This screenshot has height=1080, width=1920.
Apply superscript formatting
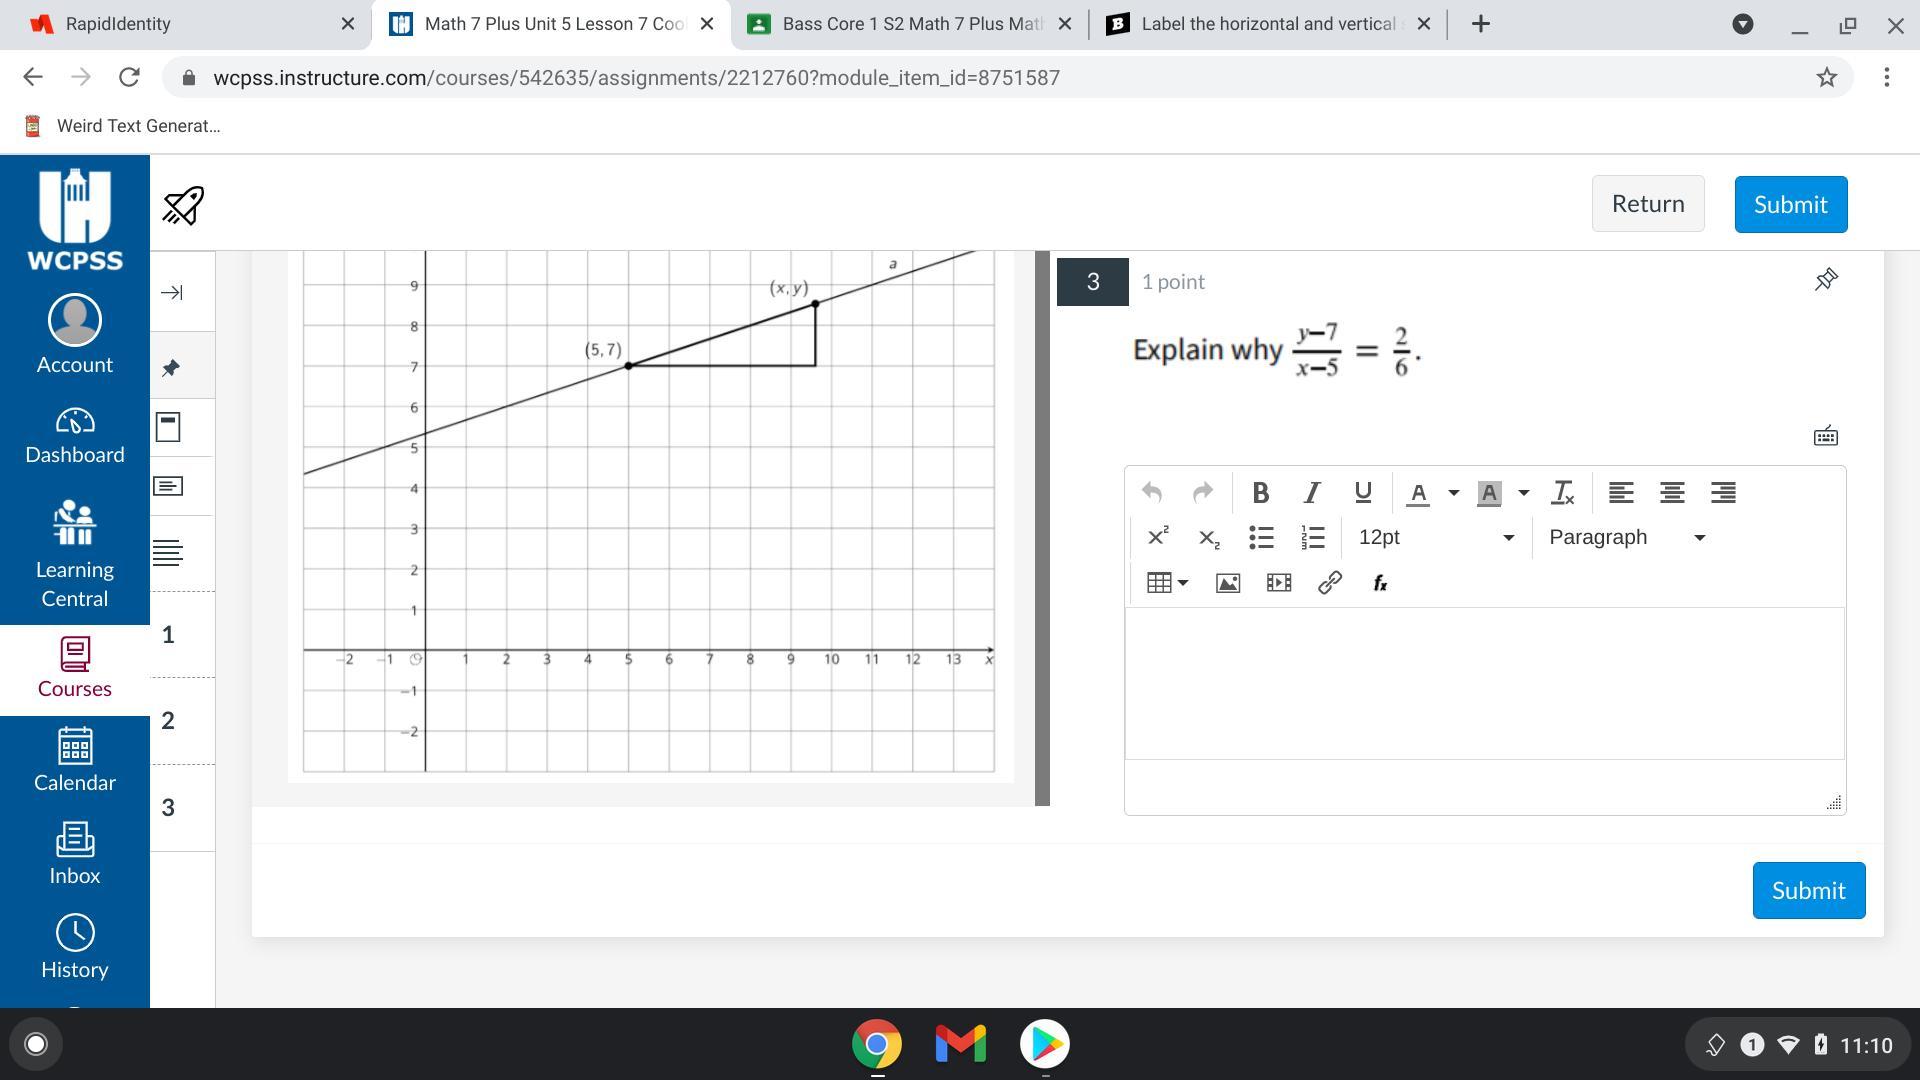pyautogui.click(x=1158, y=538)
